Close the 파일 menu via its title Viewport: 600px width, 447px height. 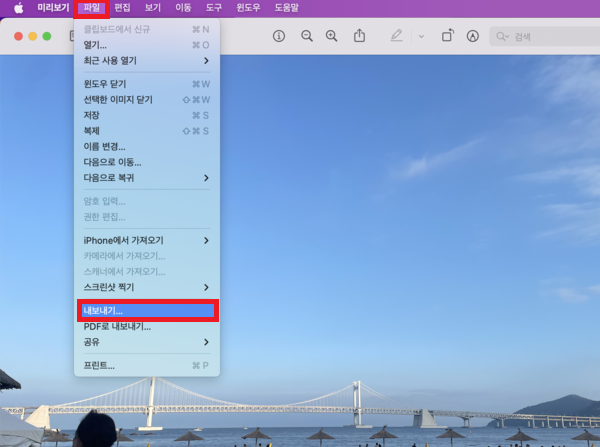coord(91,8)
